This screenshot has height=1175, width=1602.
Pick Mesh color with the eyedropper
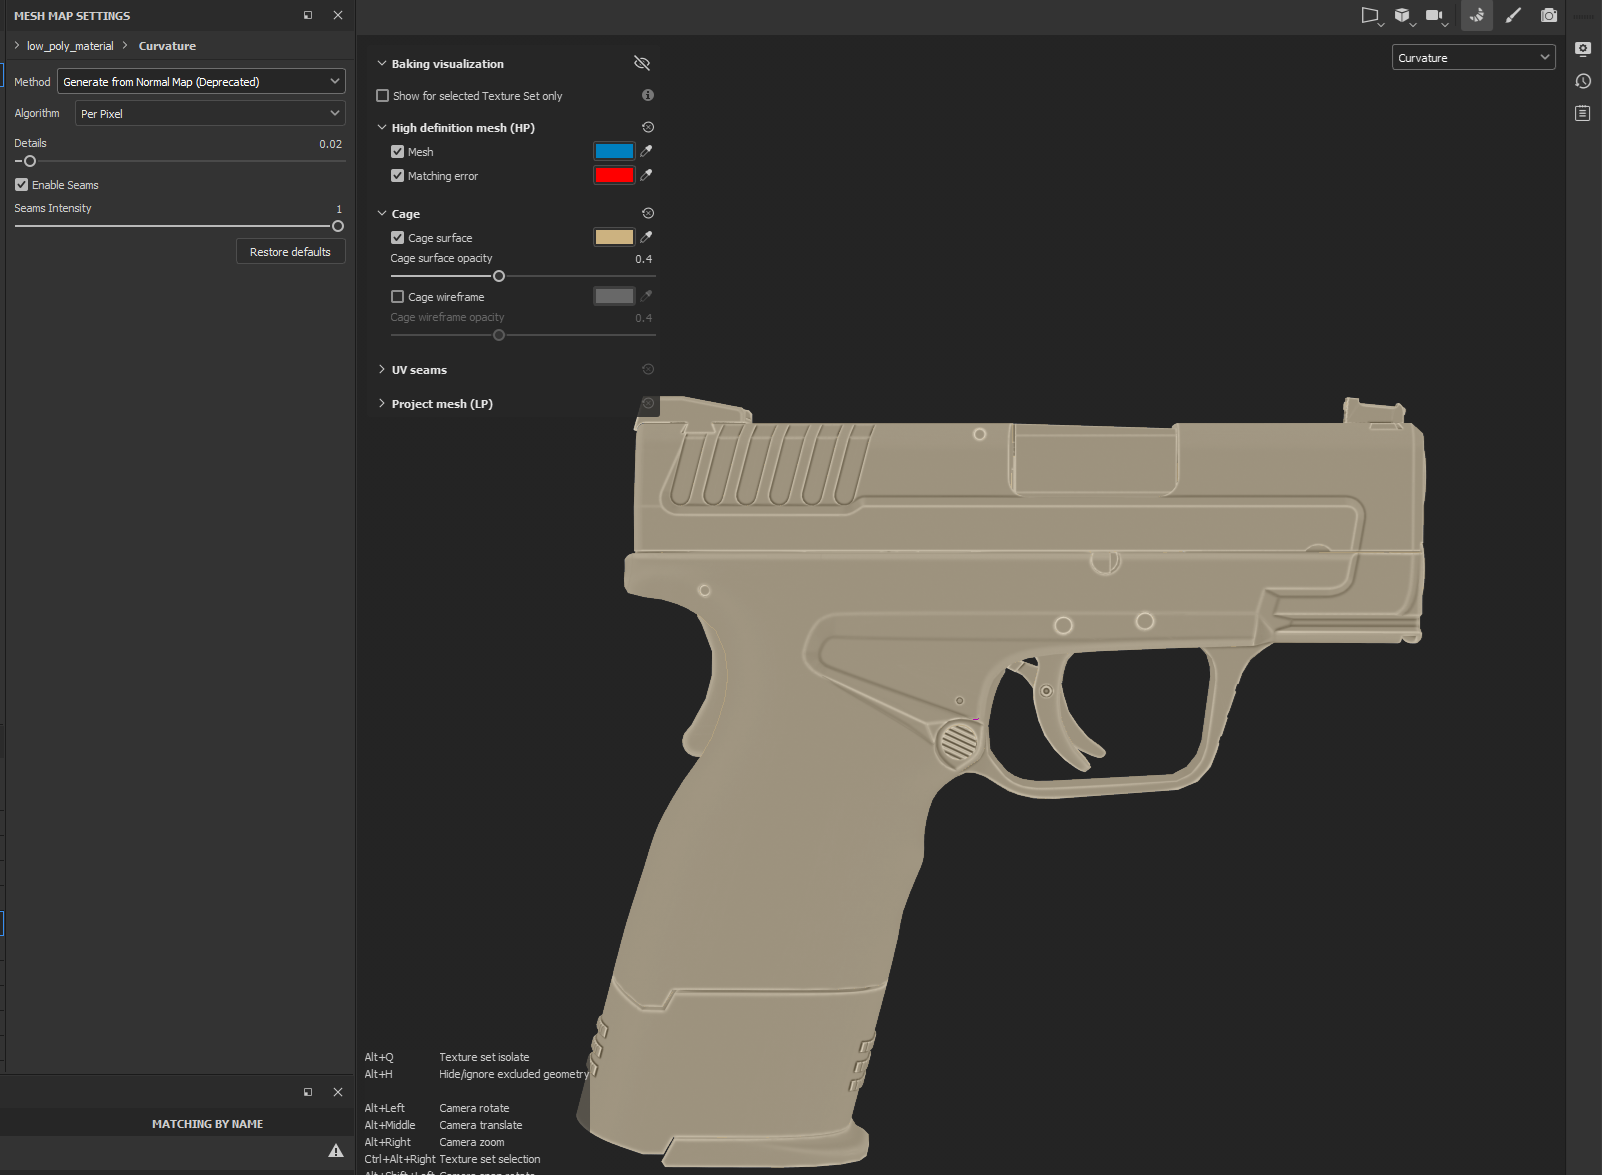point(646,151)
